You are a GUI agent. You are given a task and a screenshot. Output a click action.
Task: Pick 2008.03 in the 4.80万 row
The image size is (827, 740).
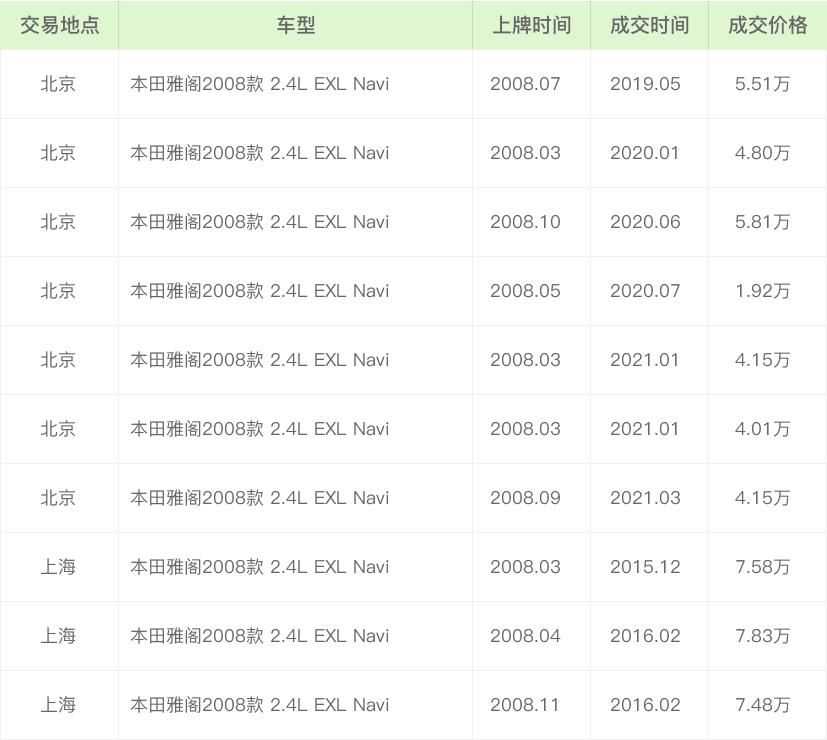[x=525, y=153]
